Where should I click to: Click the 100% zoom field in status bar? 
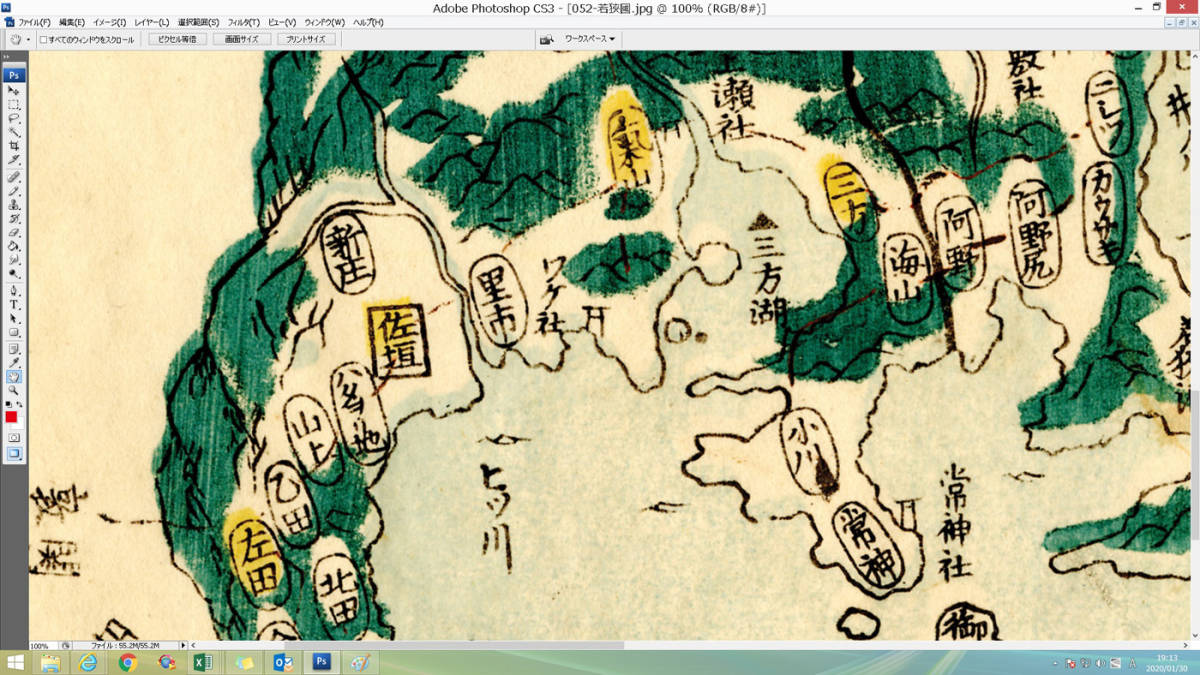pos(43,646)
